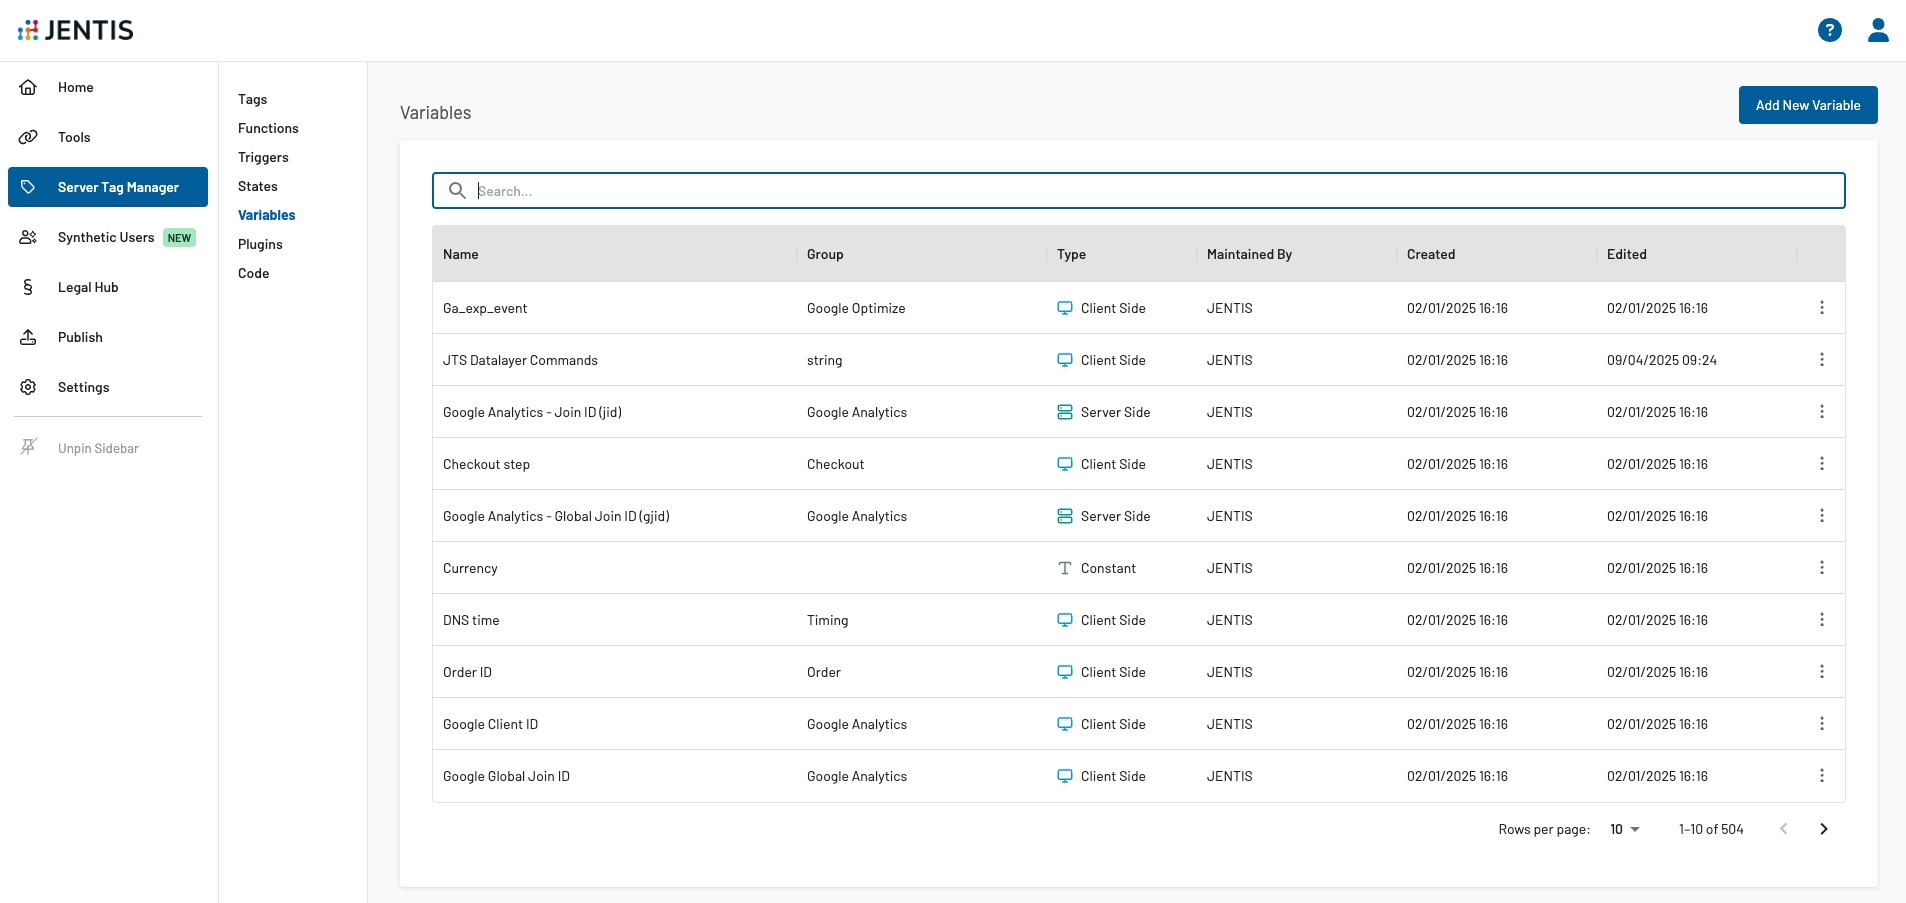Select Synthetic Users in the sidebar
This screenshot has height=903, width=1906.
pyautogui.click(x=106, y=238)
